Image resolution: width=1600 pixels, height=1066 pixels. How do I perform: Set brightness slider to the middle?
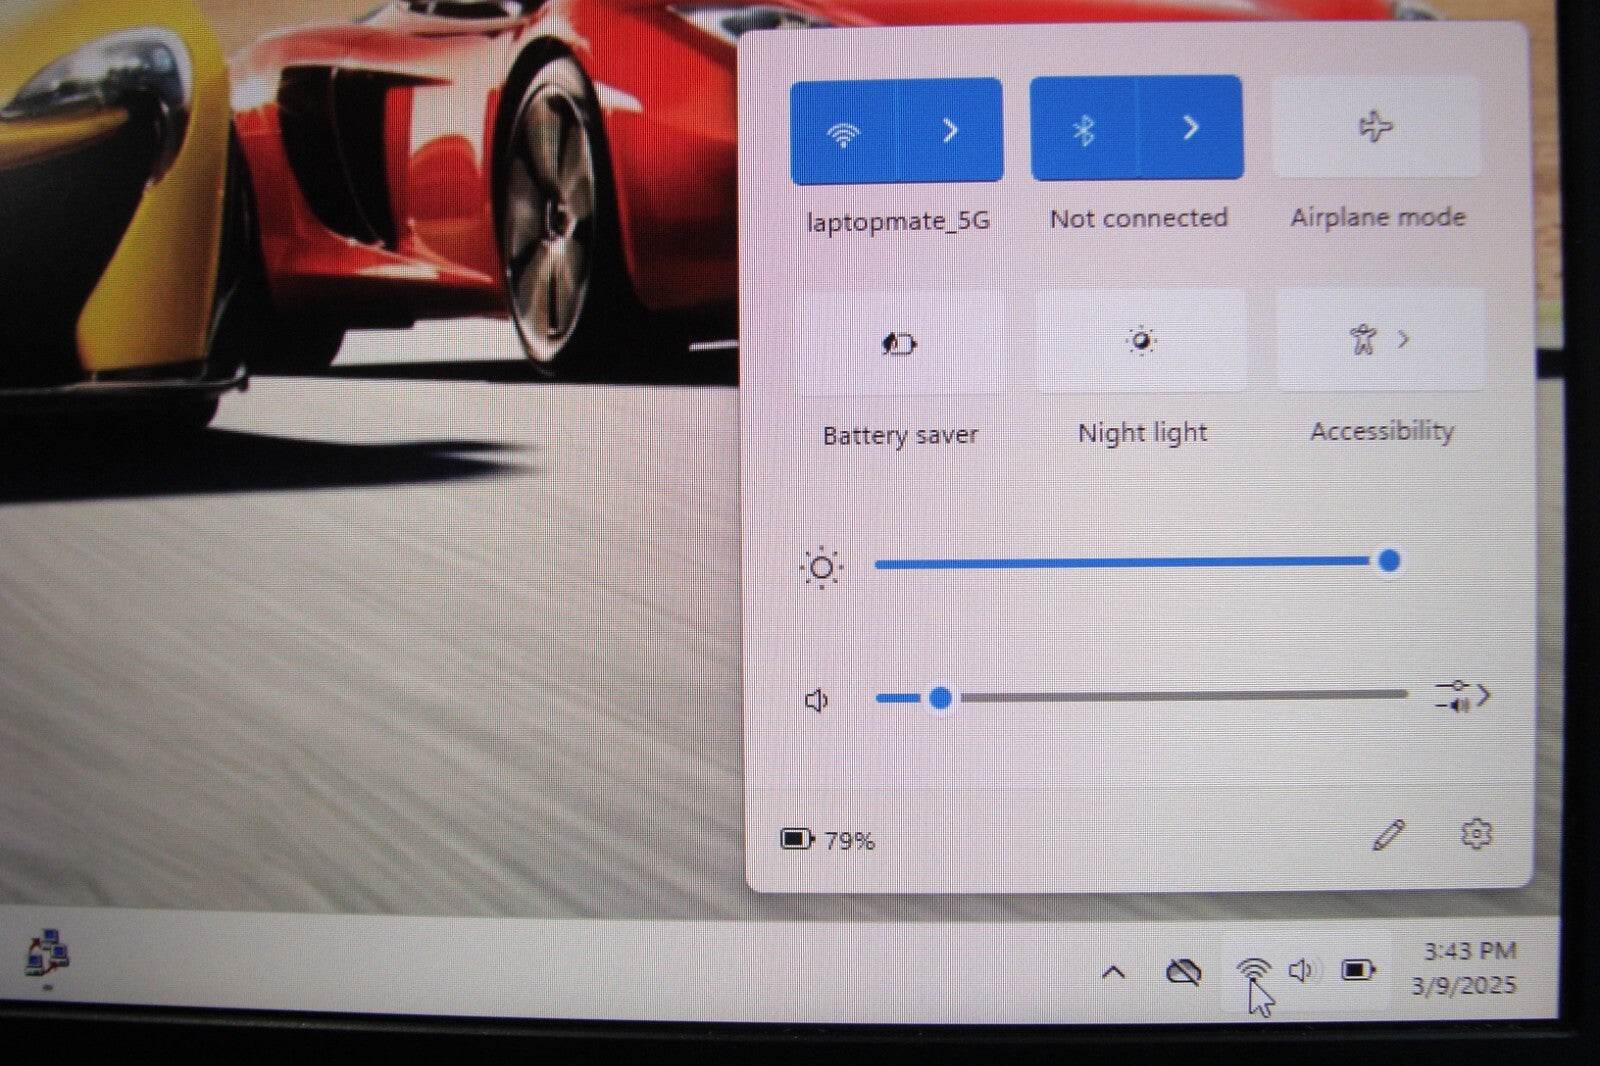pos(1132,563)
